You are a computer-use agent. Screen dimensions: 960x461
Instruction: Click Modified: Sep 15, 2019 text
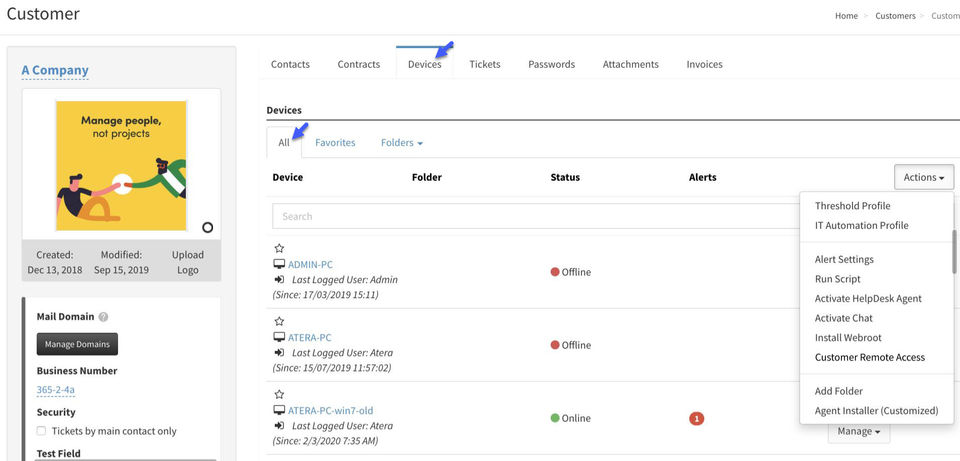(121, 263)
